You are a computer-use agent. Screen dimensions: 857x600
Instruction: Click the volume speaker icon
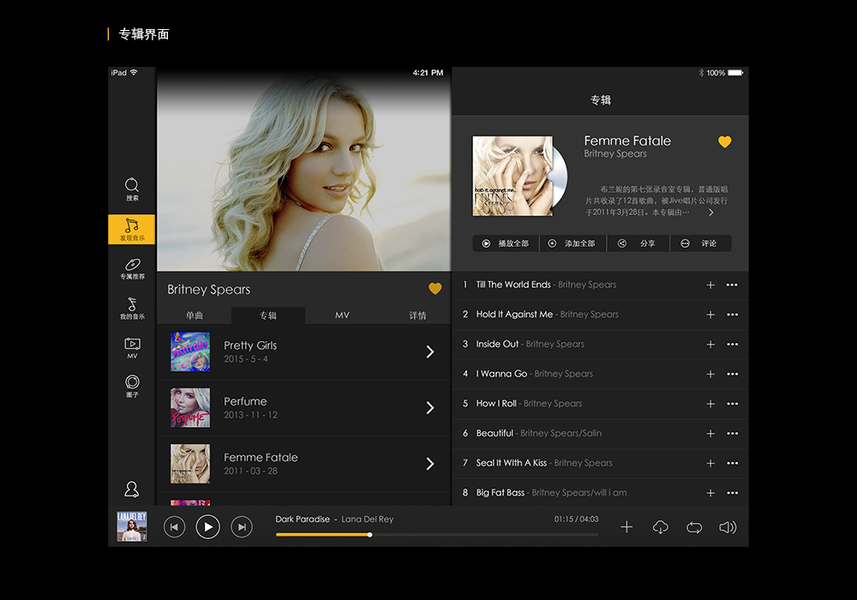tap(727, 527)
